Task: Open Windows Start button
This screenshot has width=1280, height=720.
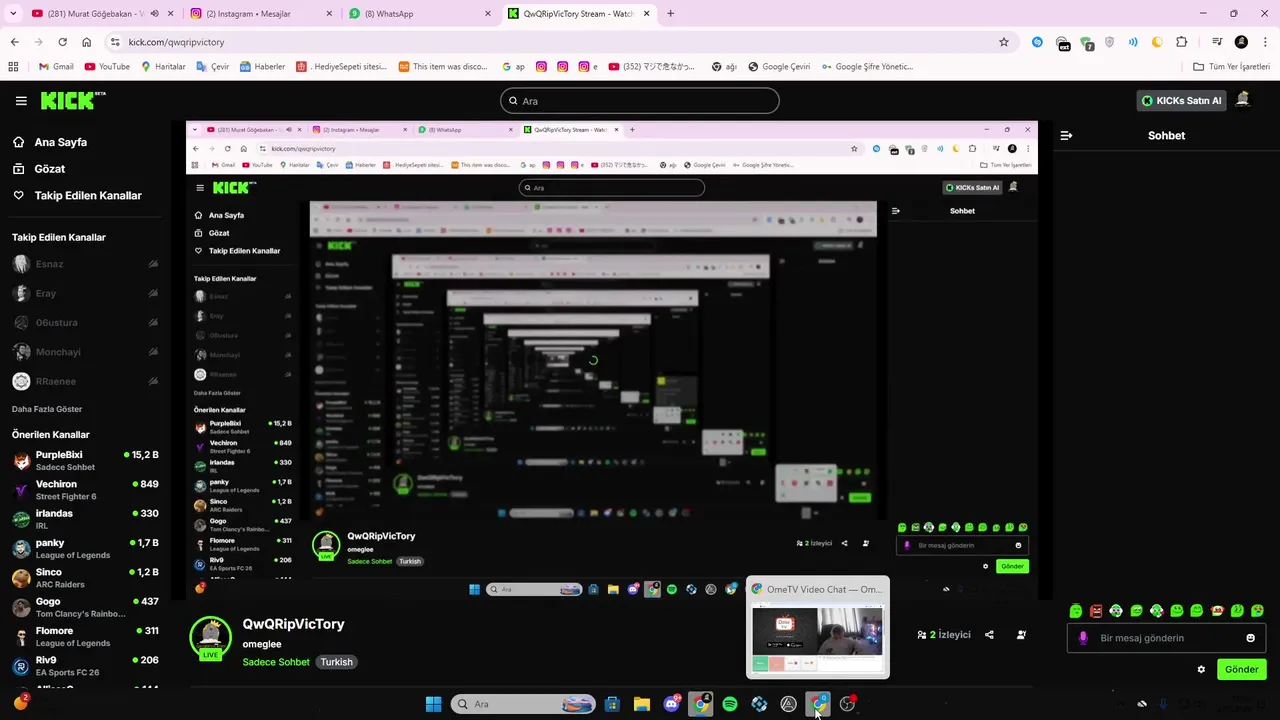Action: click(x=433, y=704)
